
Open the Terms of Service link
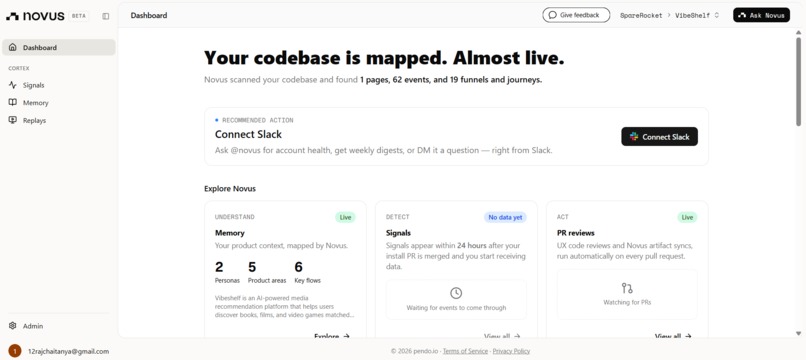(465, 351)
